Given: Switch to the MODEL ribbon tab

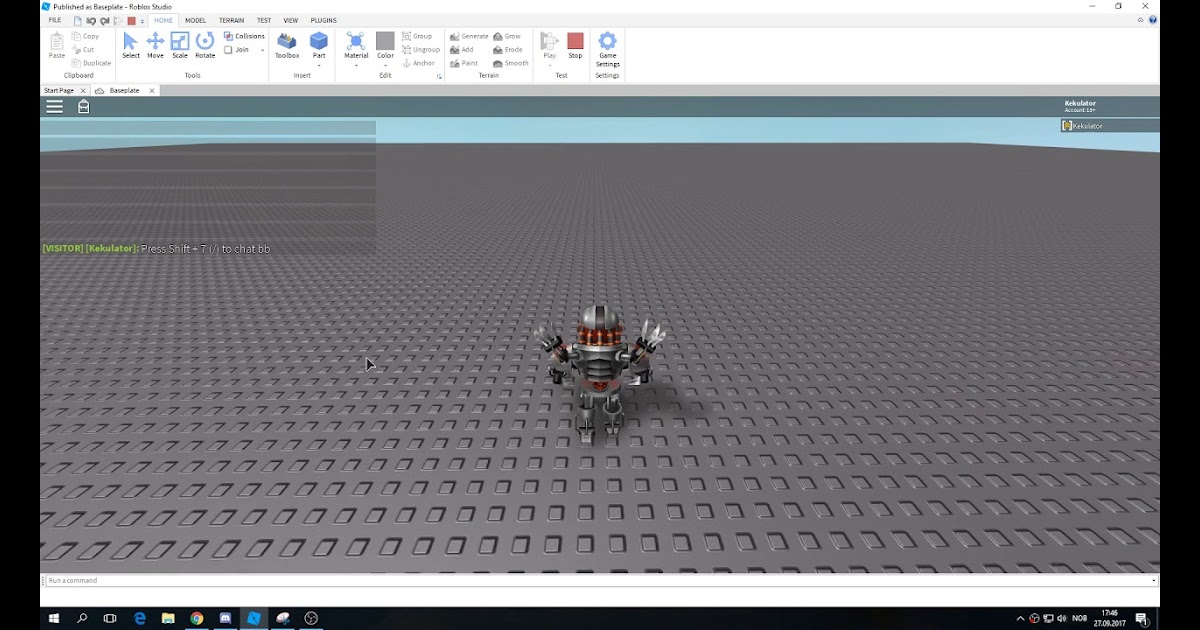Looking at the screenshot, I should tap(196, 20).
